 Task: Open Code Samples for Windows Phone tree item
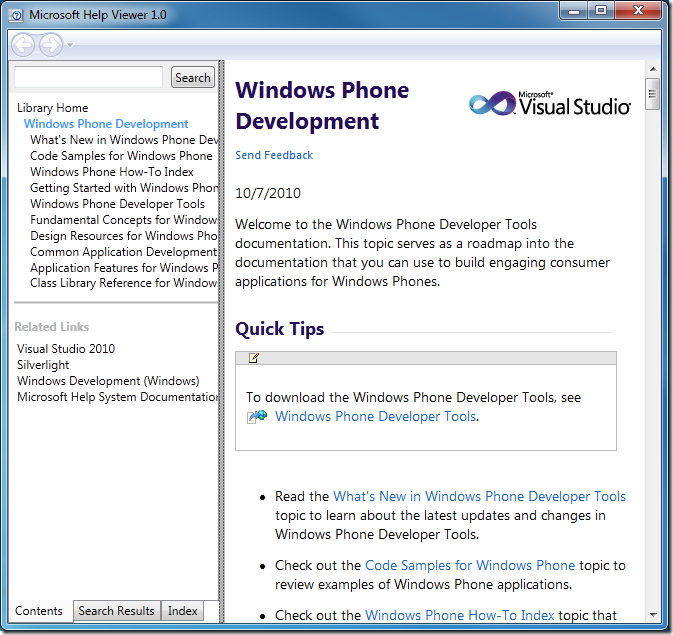coord(121,156)
